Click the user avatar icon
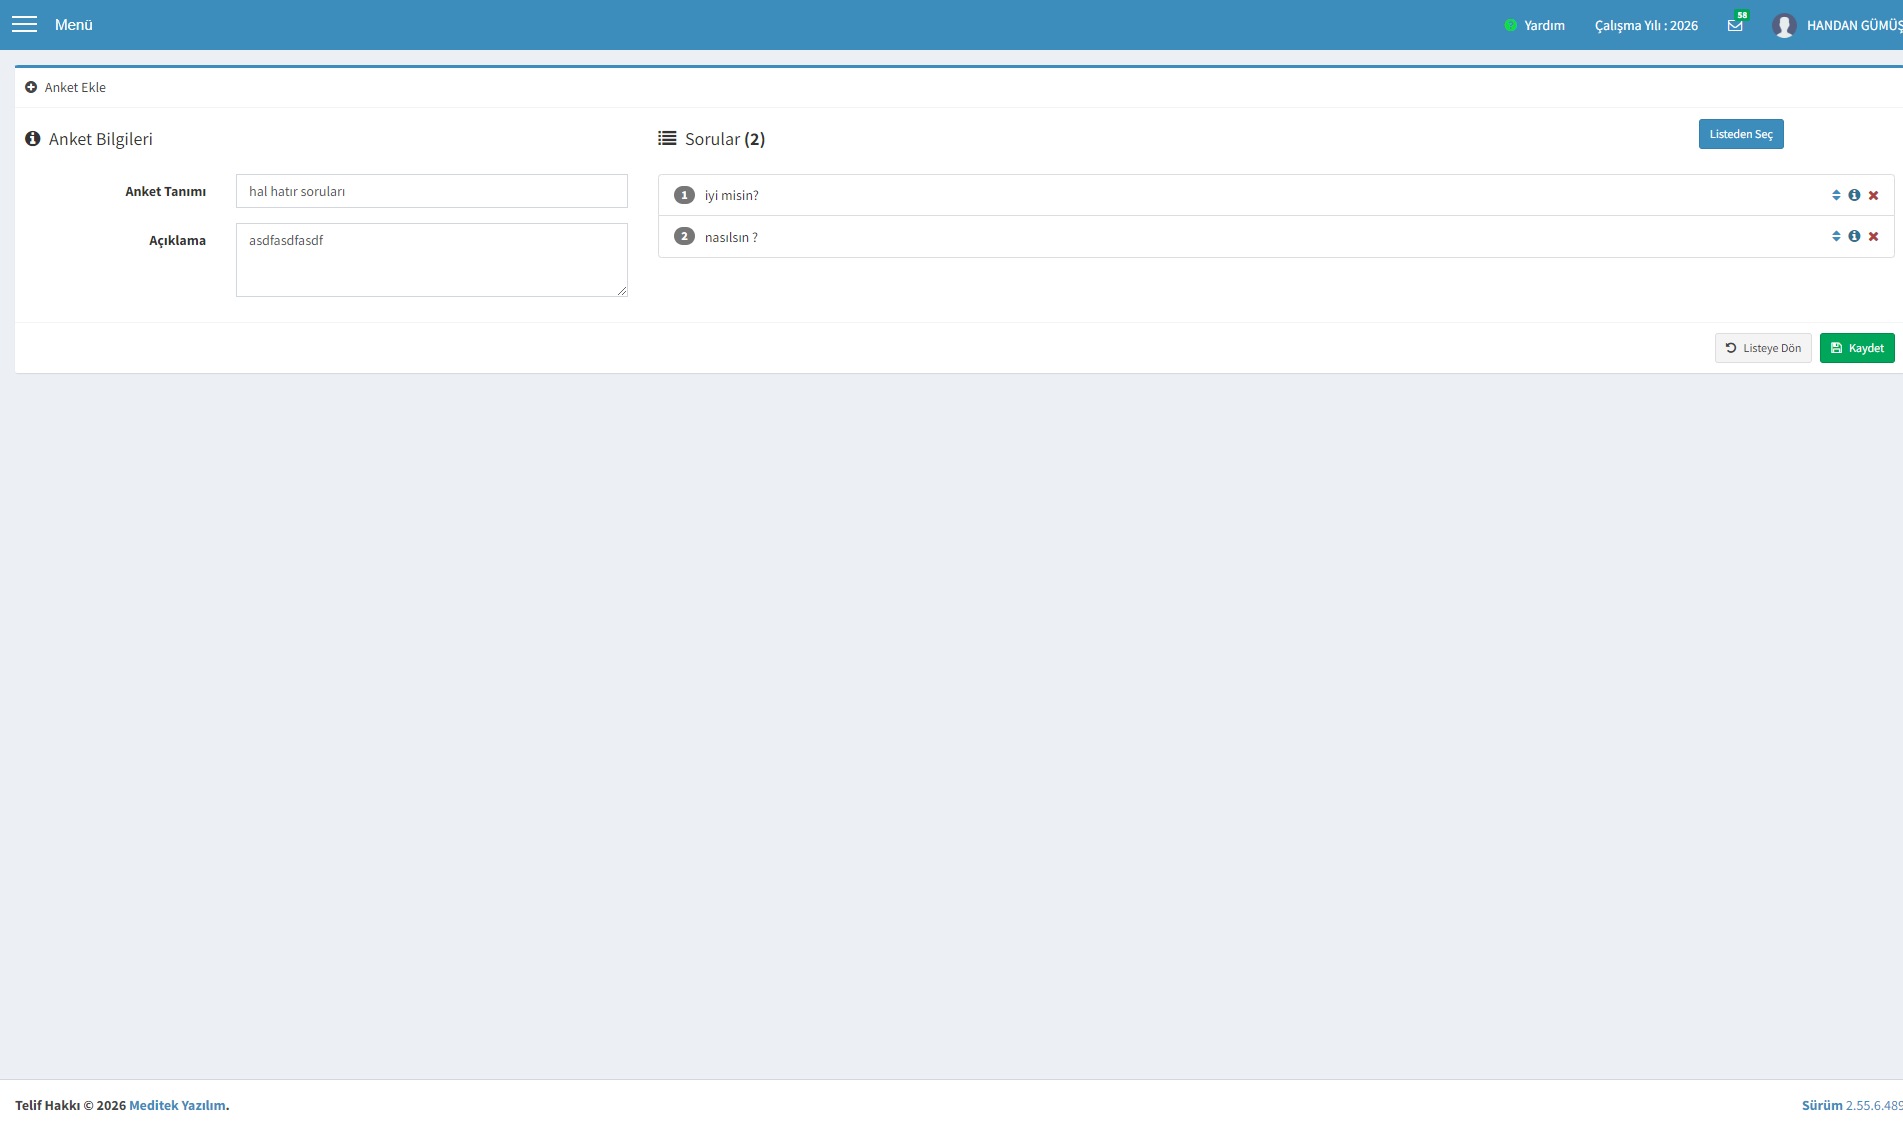The image size is (1903, 1130). tap(1784, 25)
